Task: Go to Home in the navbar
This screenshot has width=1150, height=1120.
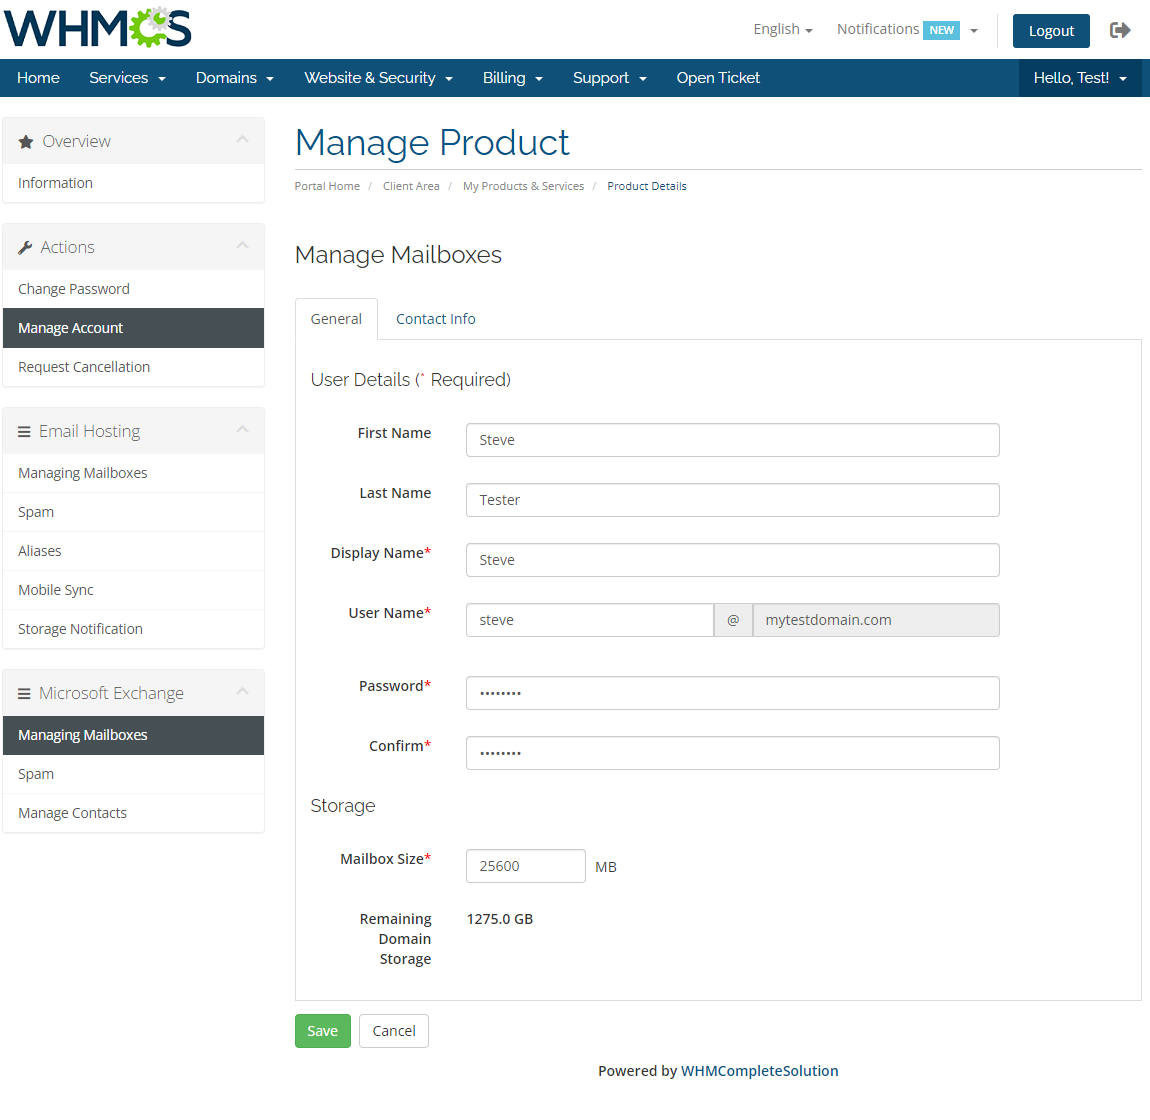Action: [38, 78]
